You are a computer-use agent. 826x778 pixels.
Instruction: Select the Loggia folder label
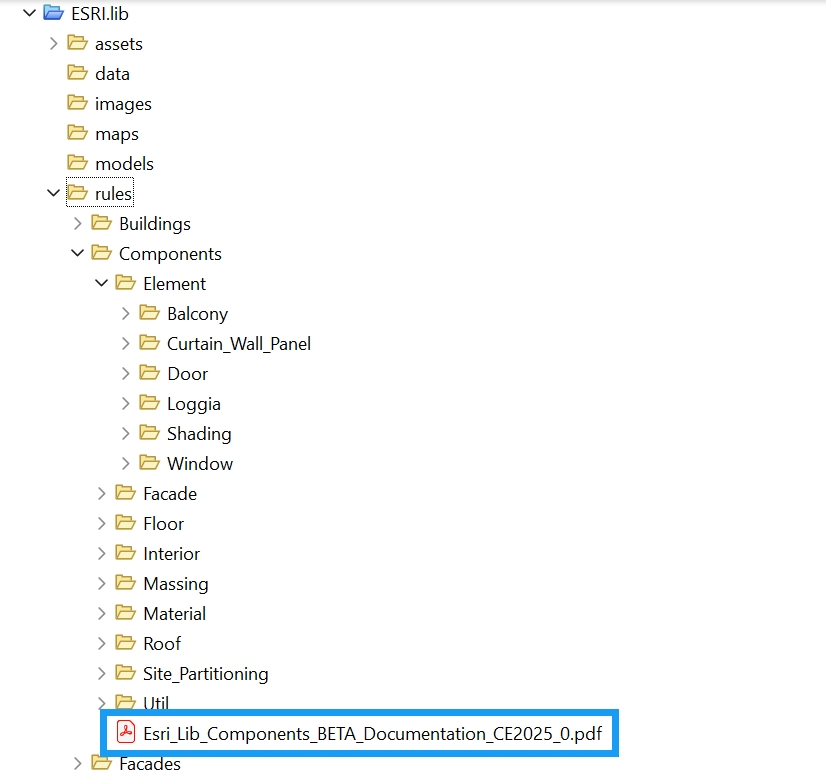click(x=194, y=404)
